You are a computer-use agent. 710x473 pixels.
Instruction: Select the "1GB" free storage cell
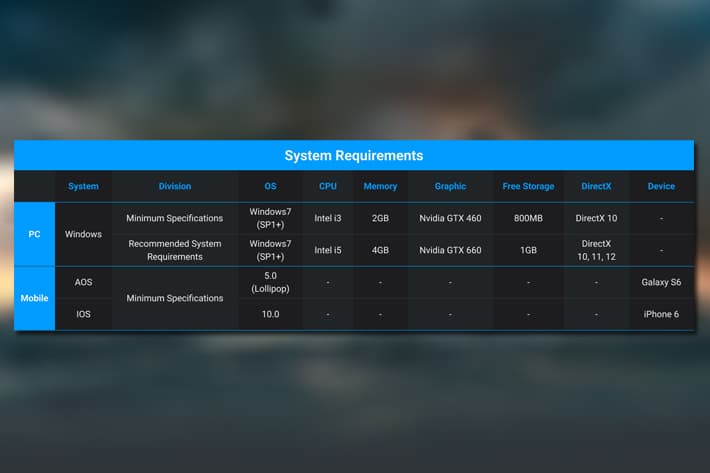pos(528,250)
